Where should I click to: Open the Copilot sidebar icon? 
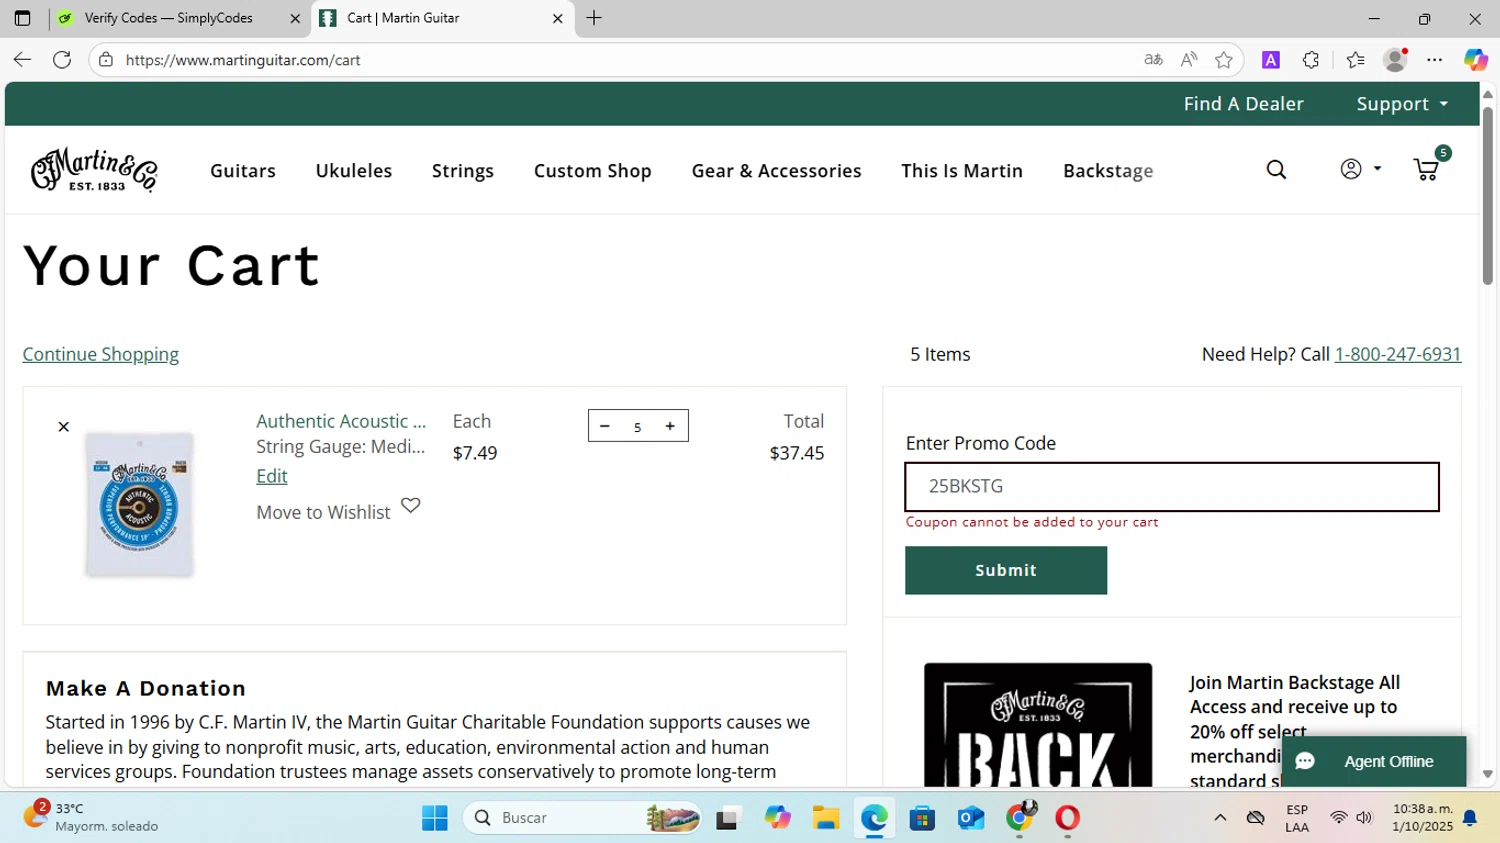click(x=1476, y=60)
